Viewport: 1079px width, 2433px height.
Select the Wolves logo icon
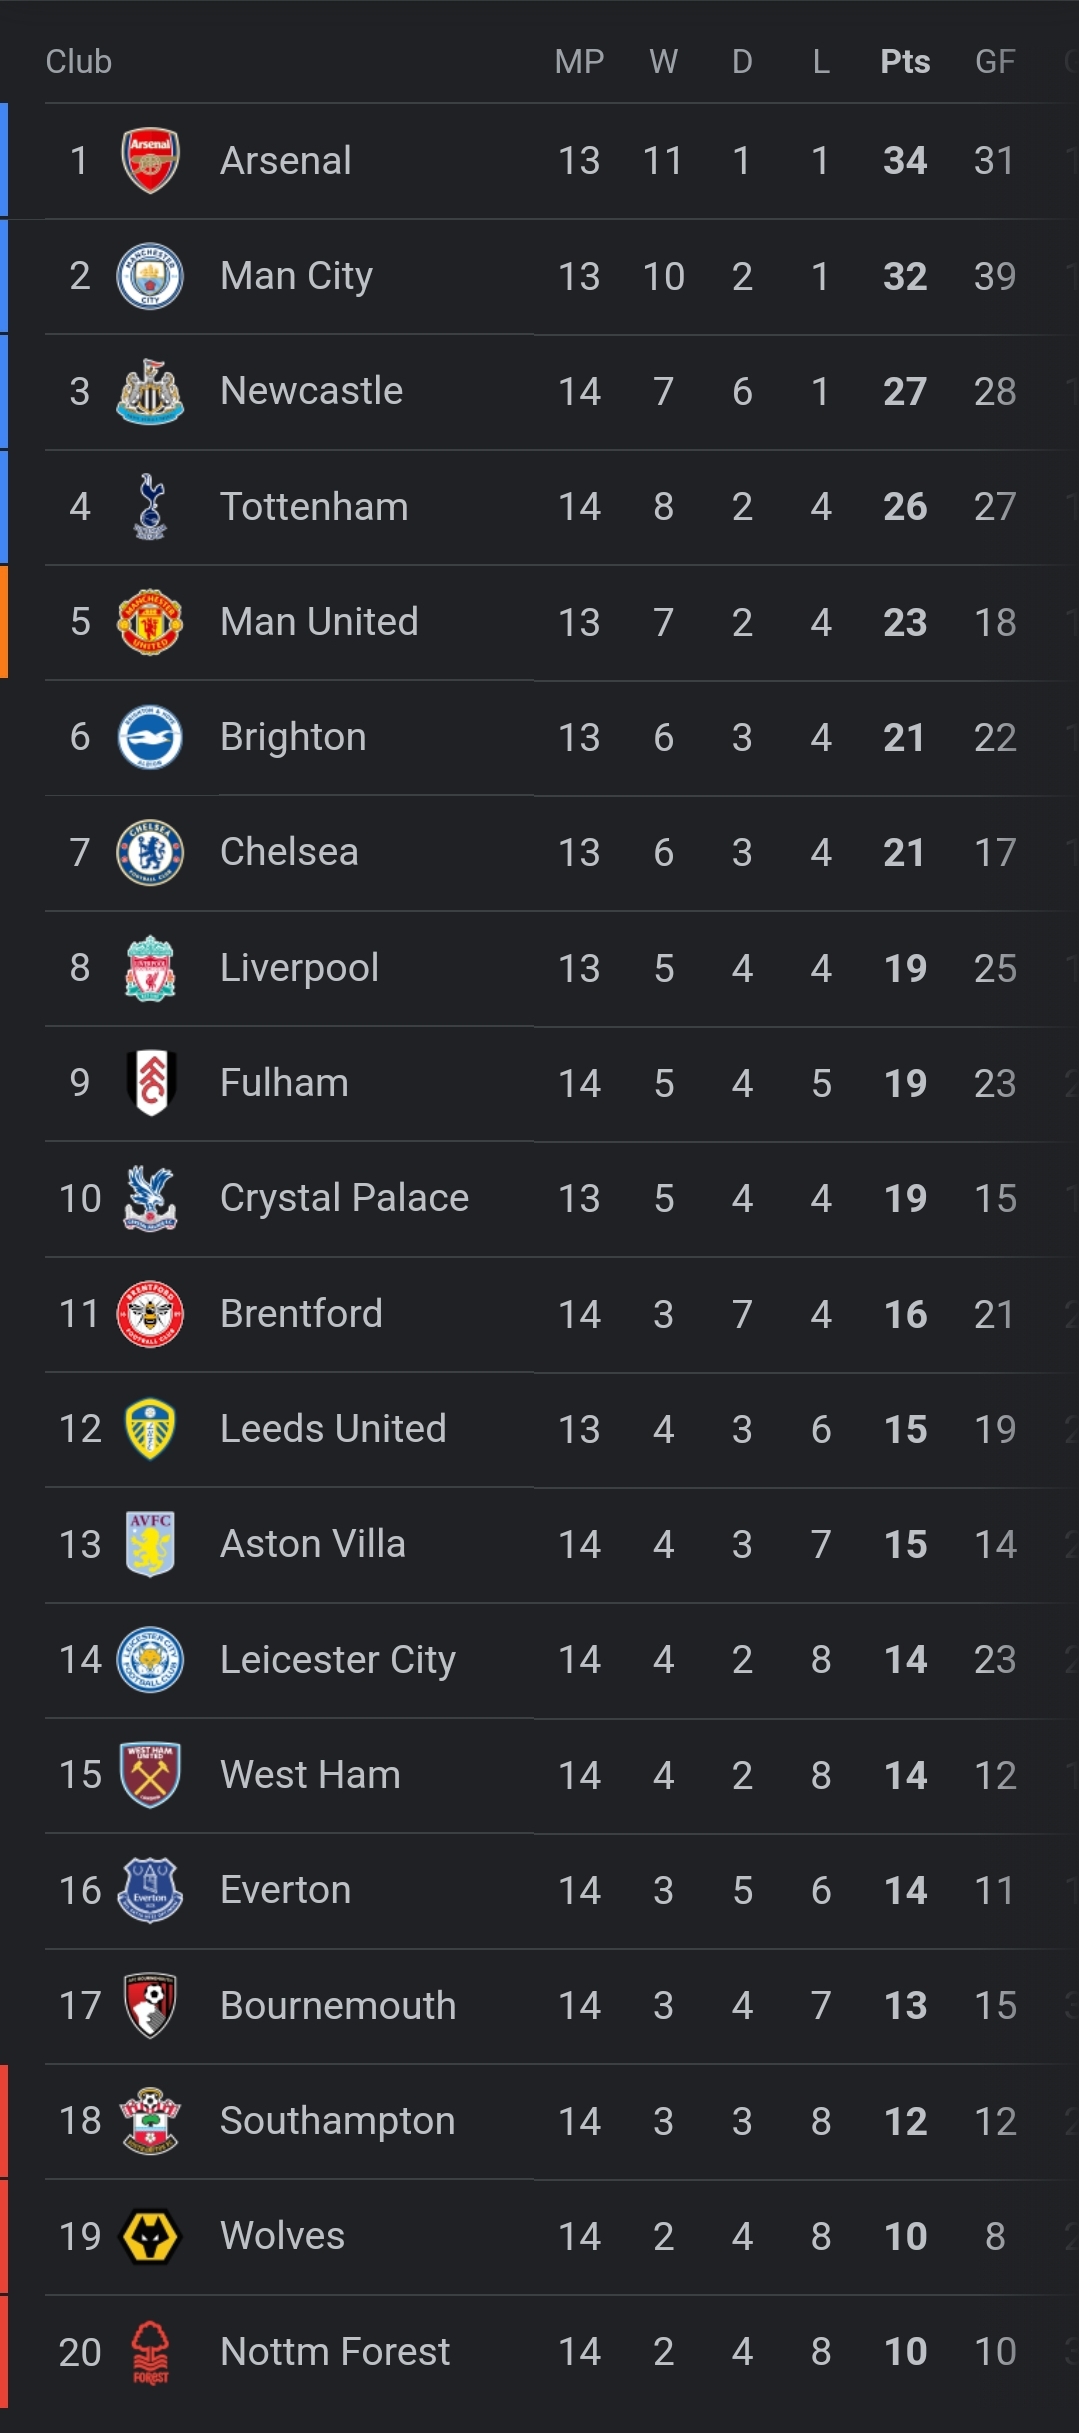(150, 2236)
